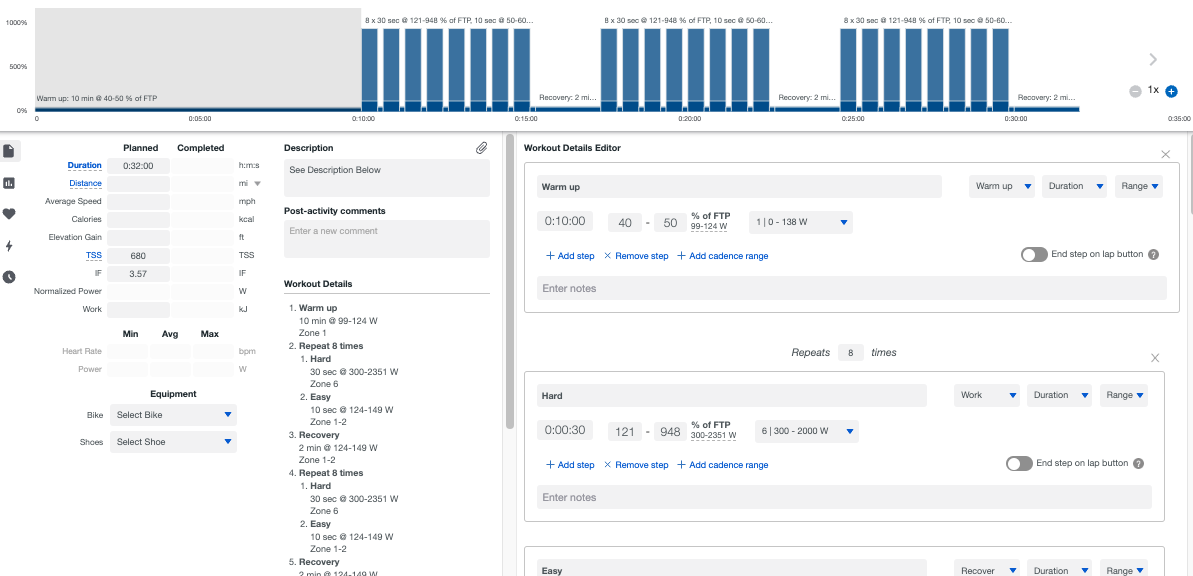
Task: Click the Post-activity comments field
Action: pyautogui.click(x=387, y=239)
